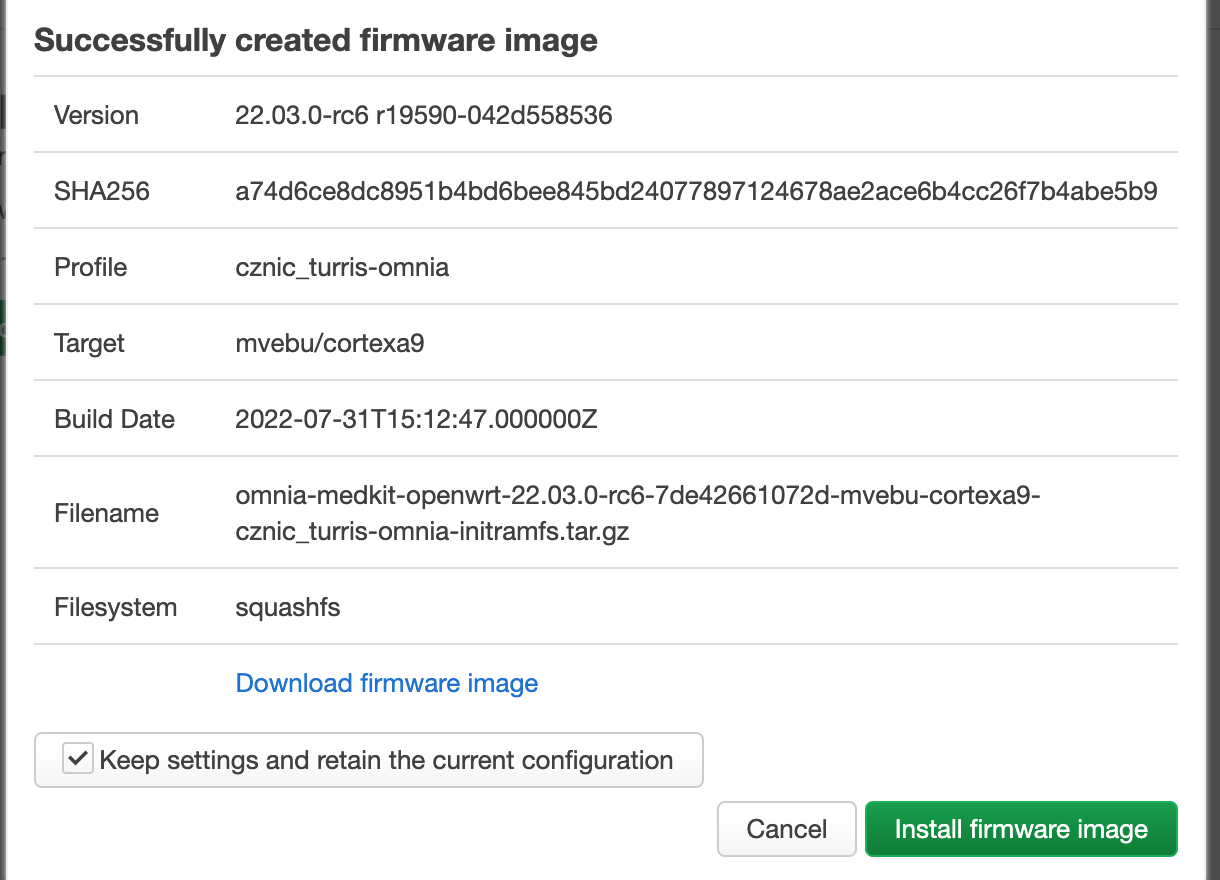Select the Build Date timestamp
This screenshot has width=1220, height=880.
pos(416,419)
